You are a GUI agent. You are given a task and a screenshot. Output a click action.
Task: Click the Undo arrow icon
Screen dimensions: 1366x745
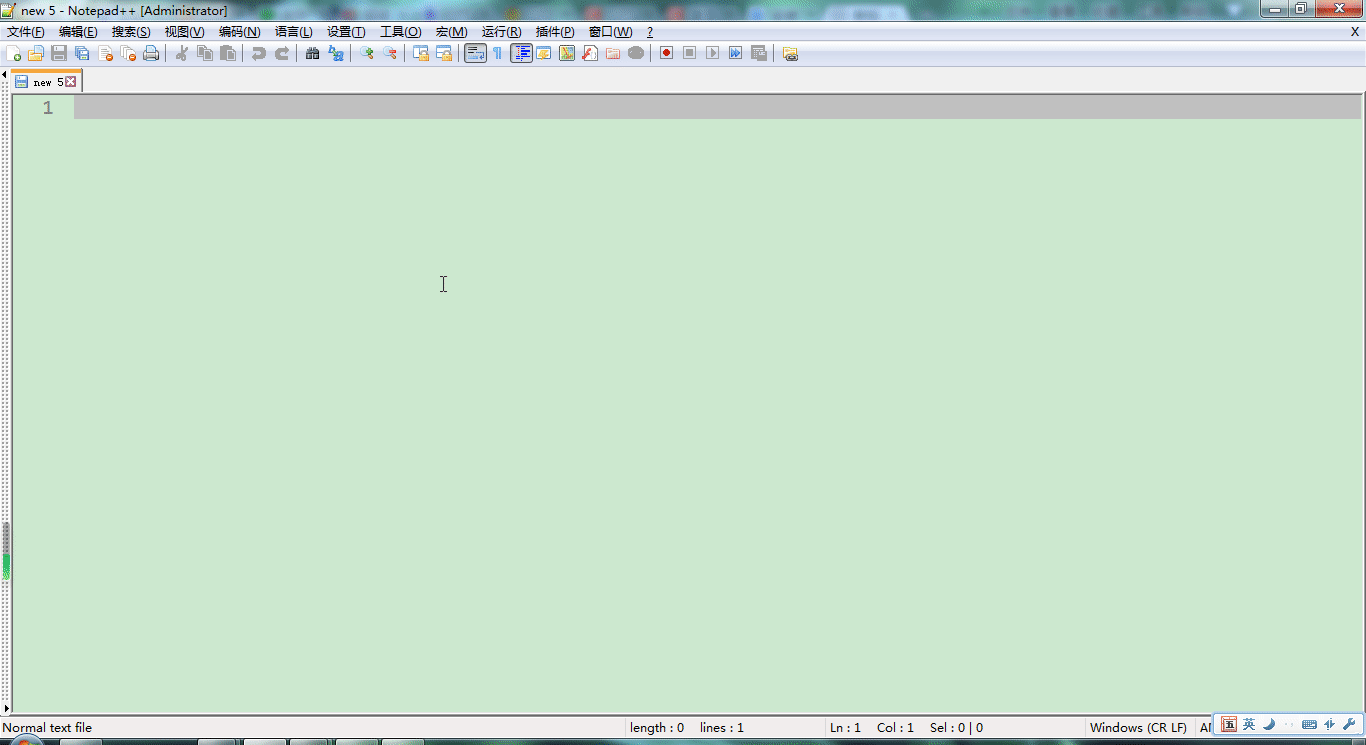coord(258,53)
